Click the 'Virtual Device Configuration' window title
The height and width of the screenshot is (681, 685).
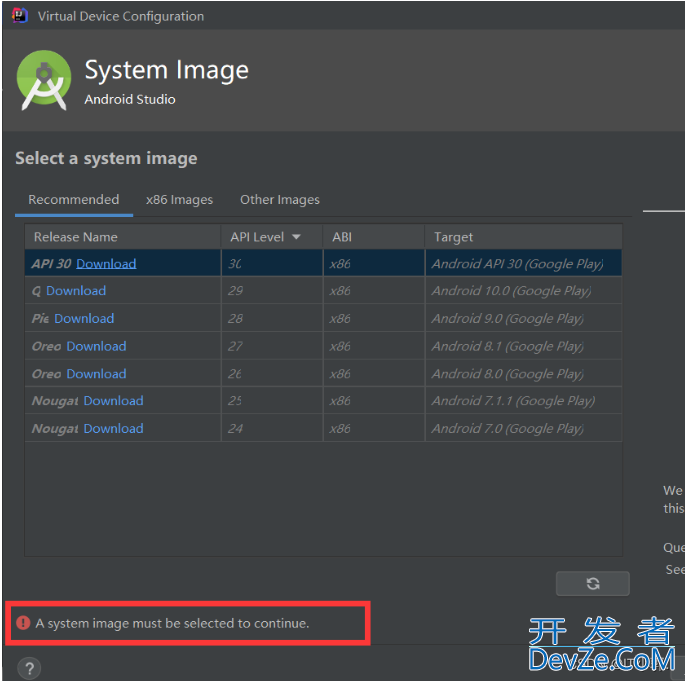coord(121,16)
